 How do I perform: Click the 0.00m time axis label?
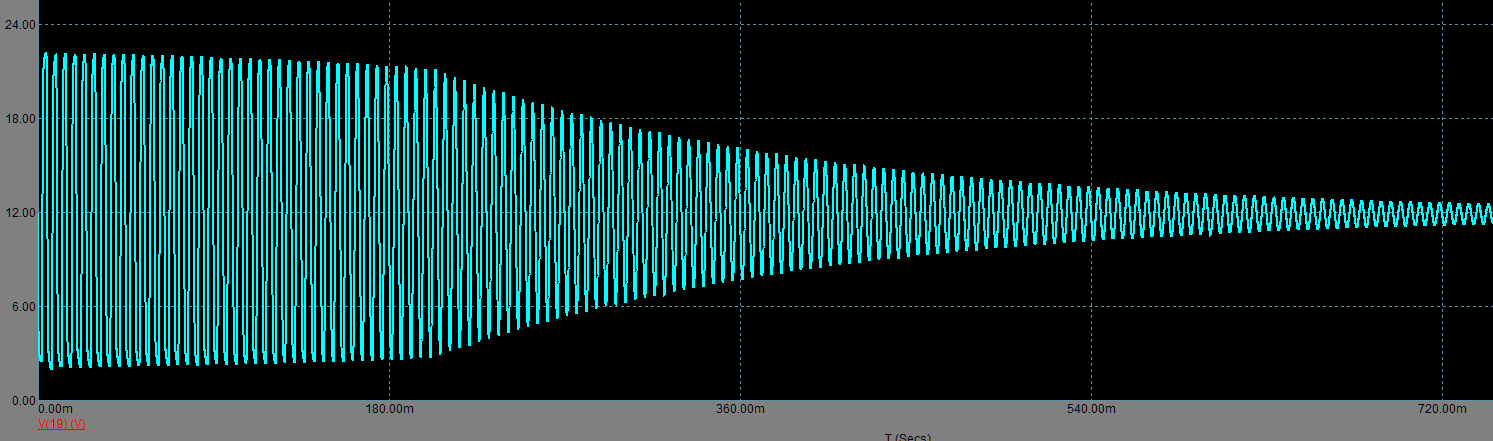pos(55,409)
